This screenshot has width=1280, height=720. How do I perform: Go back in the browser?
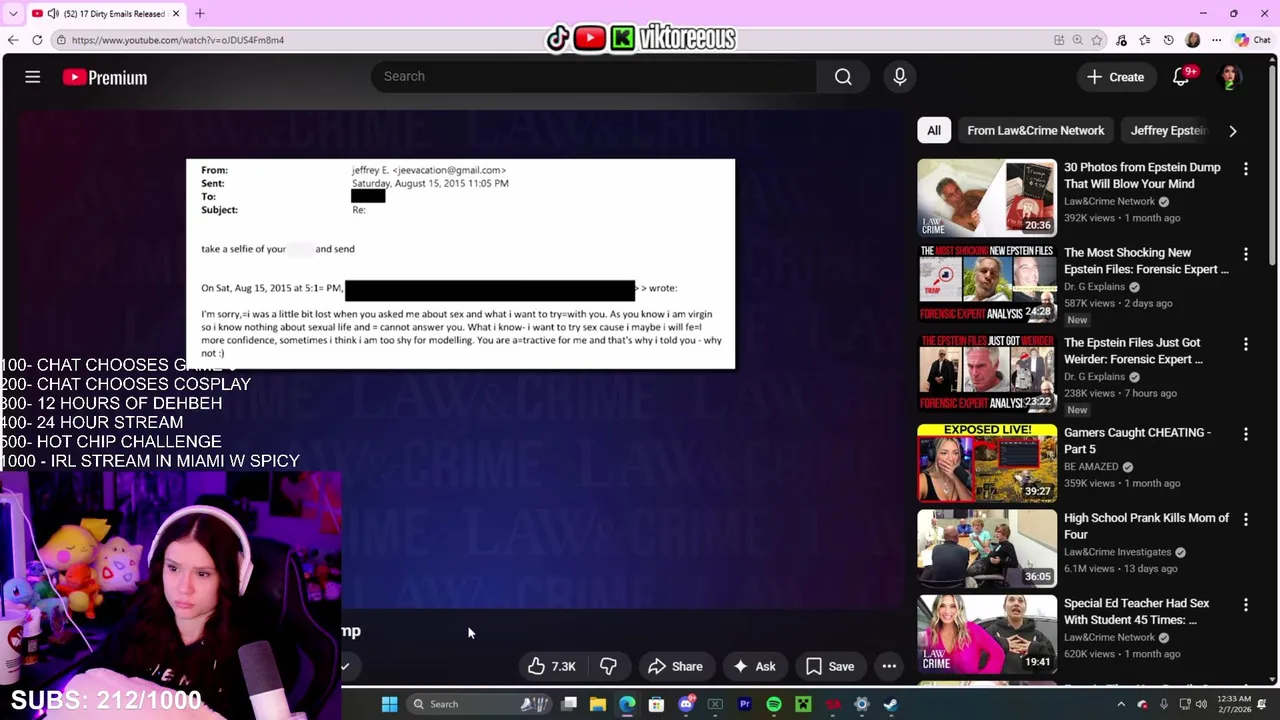click(x=13, y=40)
